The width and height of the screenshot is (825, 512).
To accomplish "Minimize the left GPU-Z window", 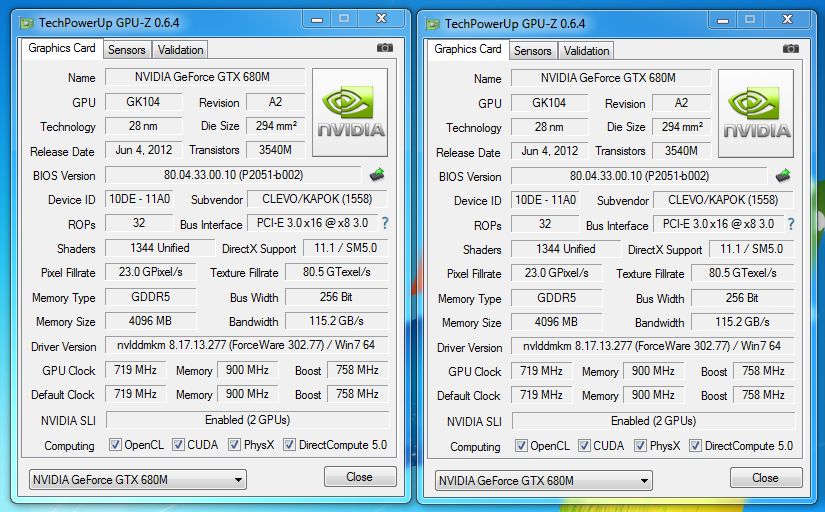I will tap(317, 19).
